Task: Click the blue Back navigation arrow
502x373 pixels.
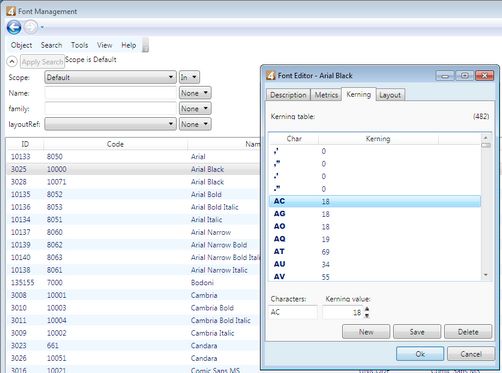Action: tap(14, 27)
